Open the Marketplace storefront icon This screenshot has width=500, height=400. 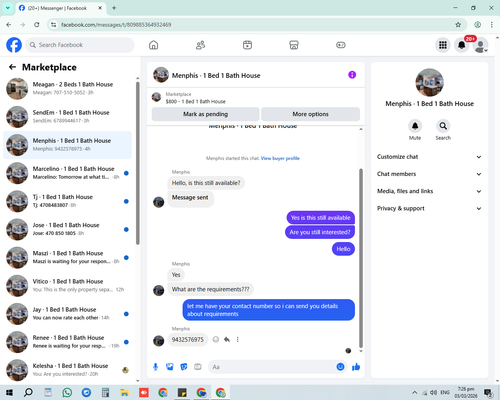294,45
